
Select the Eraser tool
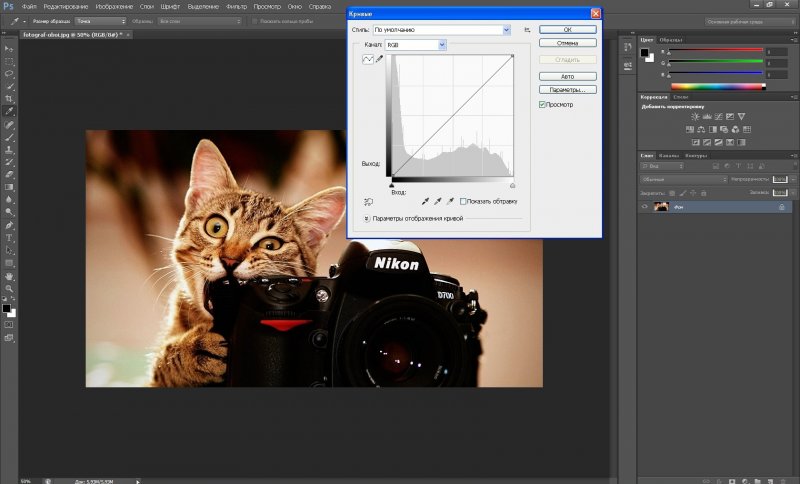(9, 174)
